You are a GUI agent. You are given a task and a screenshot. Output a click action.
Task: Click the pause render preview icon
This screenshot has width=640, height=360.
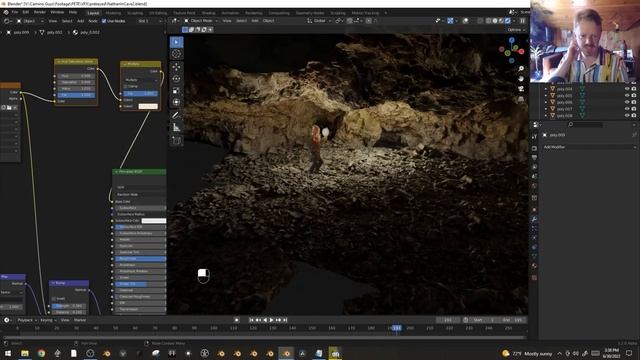(522, 21)
